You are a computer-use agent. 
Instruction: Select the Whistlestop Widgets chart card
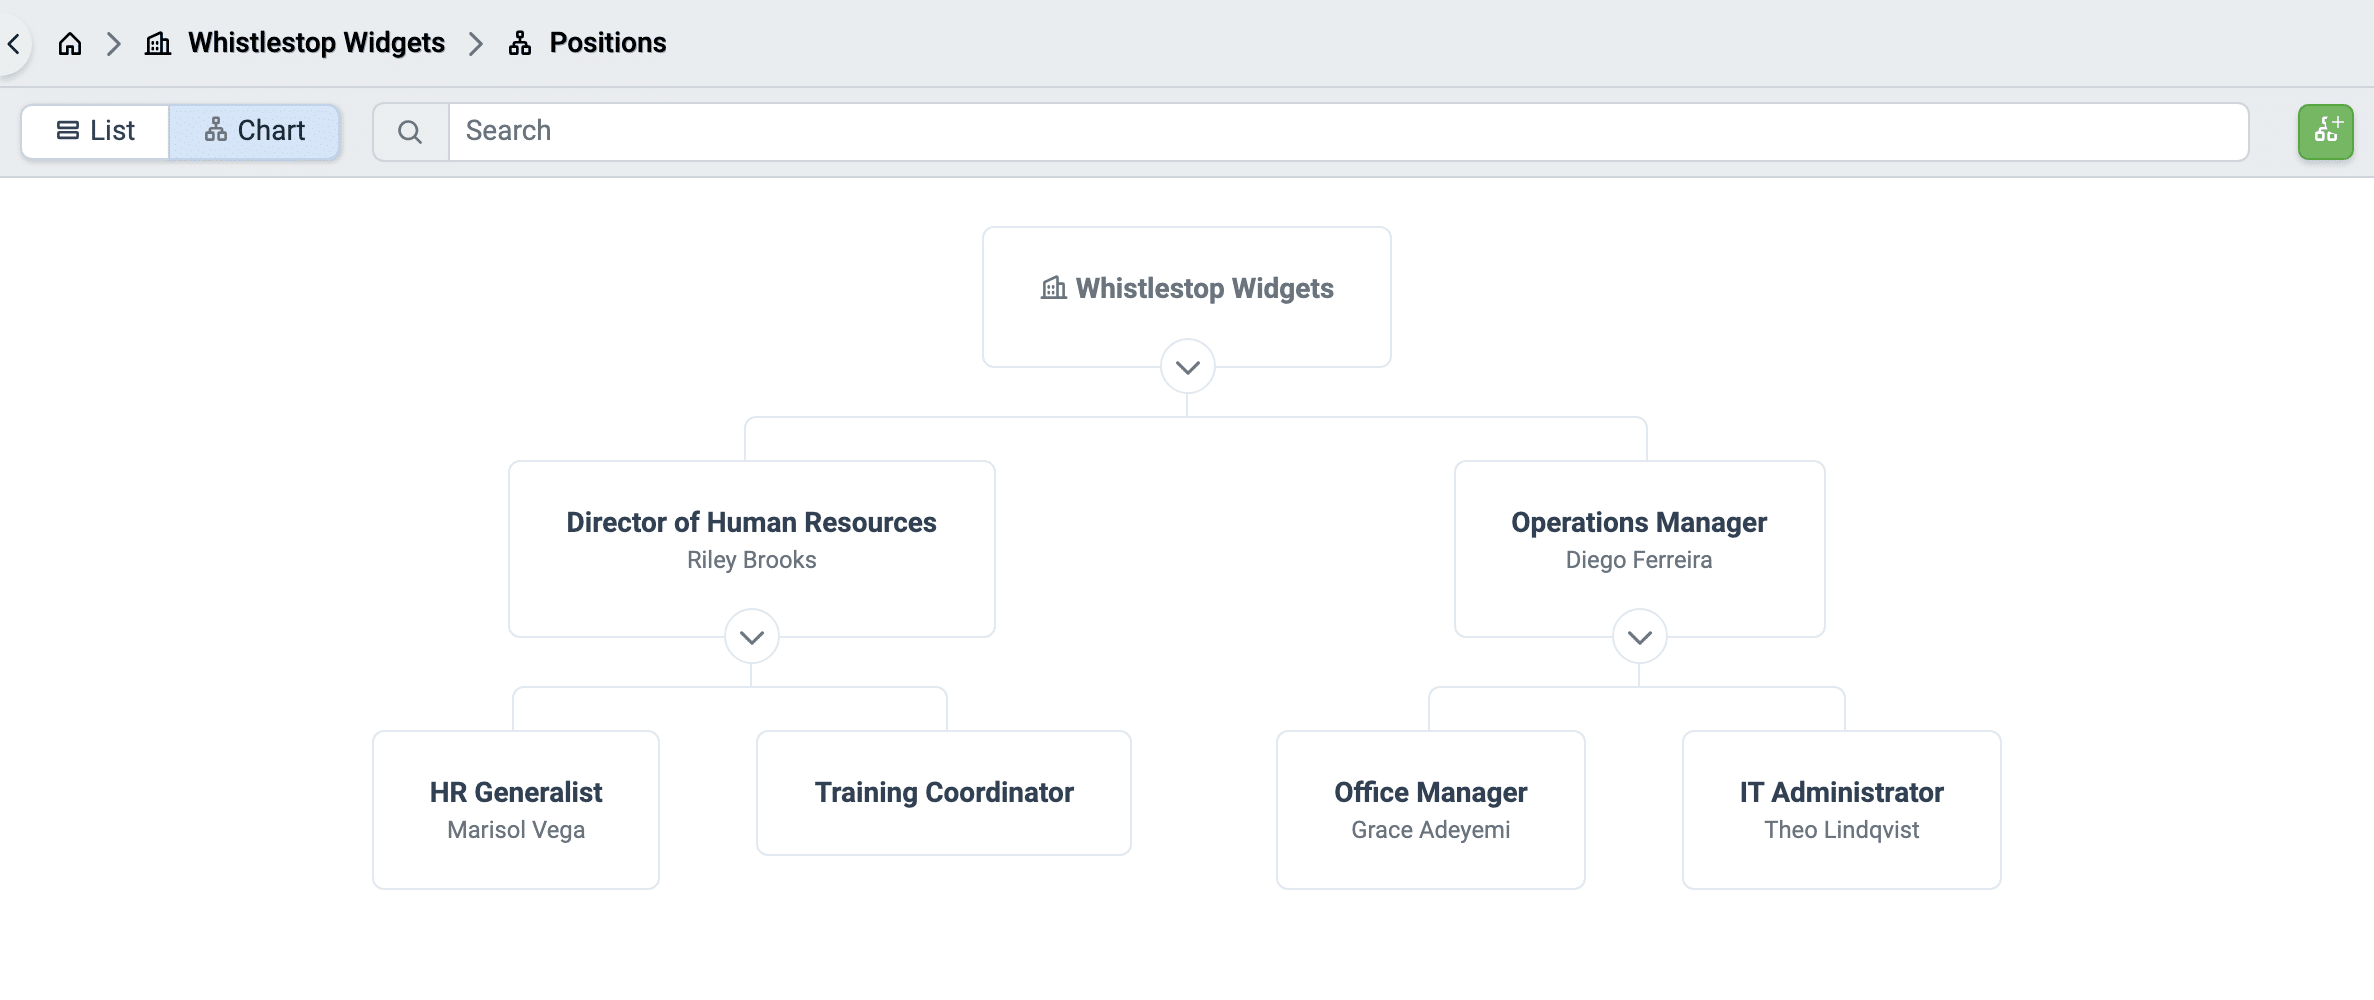[x=1187, y=297]
